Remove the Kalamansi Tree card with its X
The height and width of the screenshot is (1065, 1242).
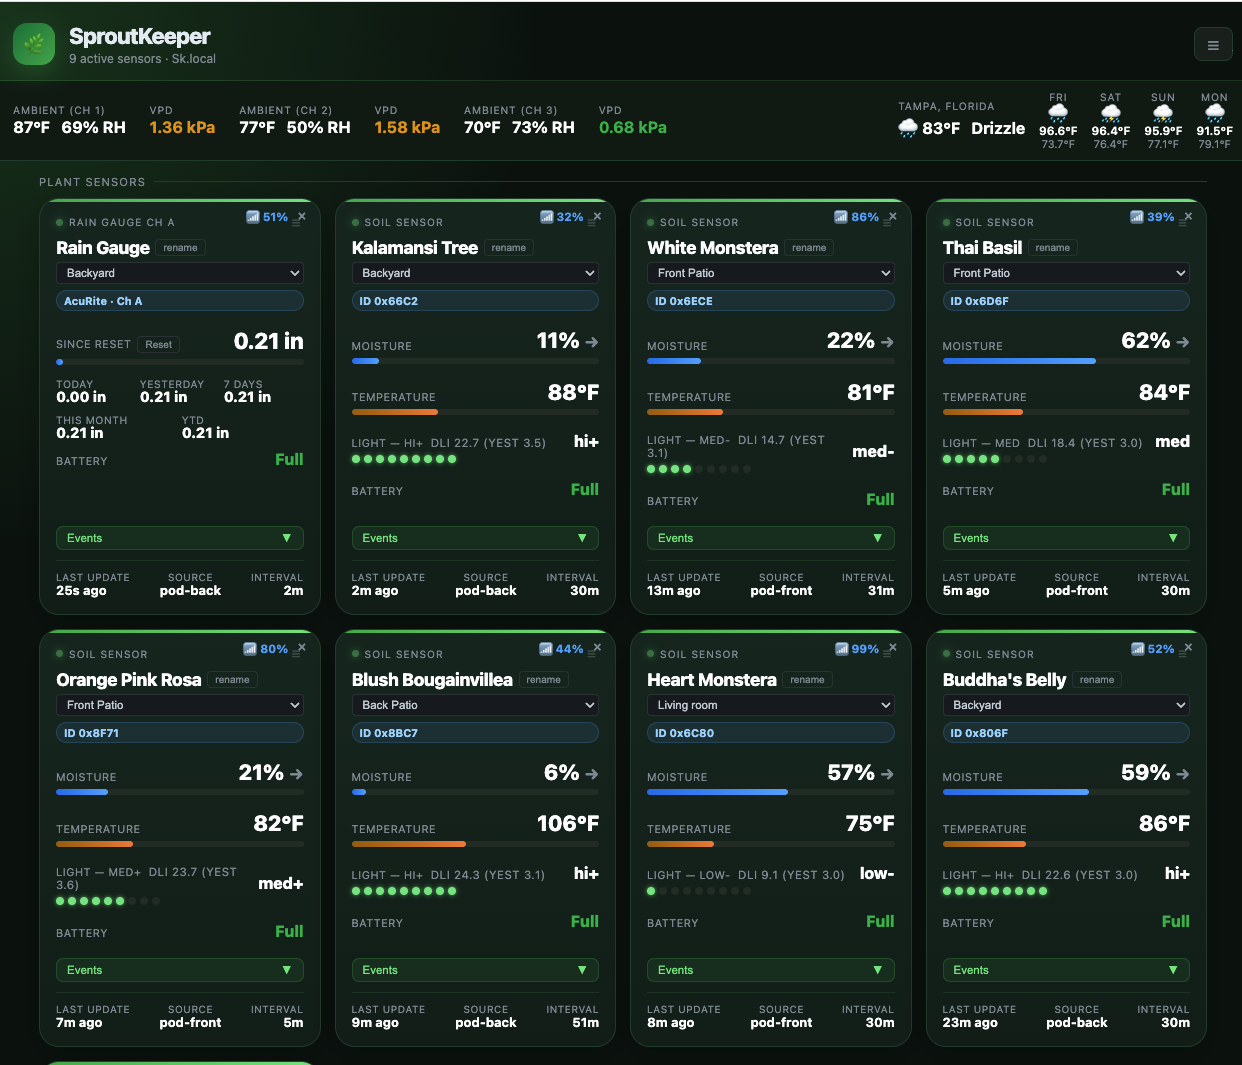[x=598, y=216]
